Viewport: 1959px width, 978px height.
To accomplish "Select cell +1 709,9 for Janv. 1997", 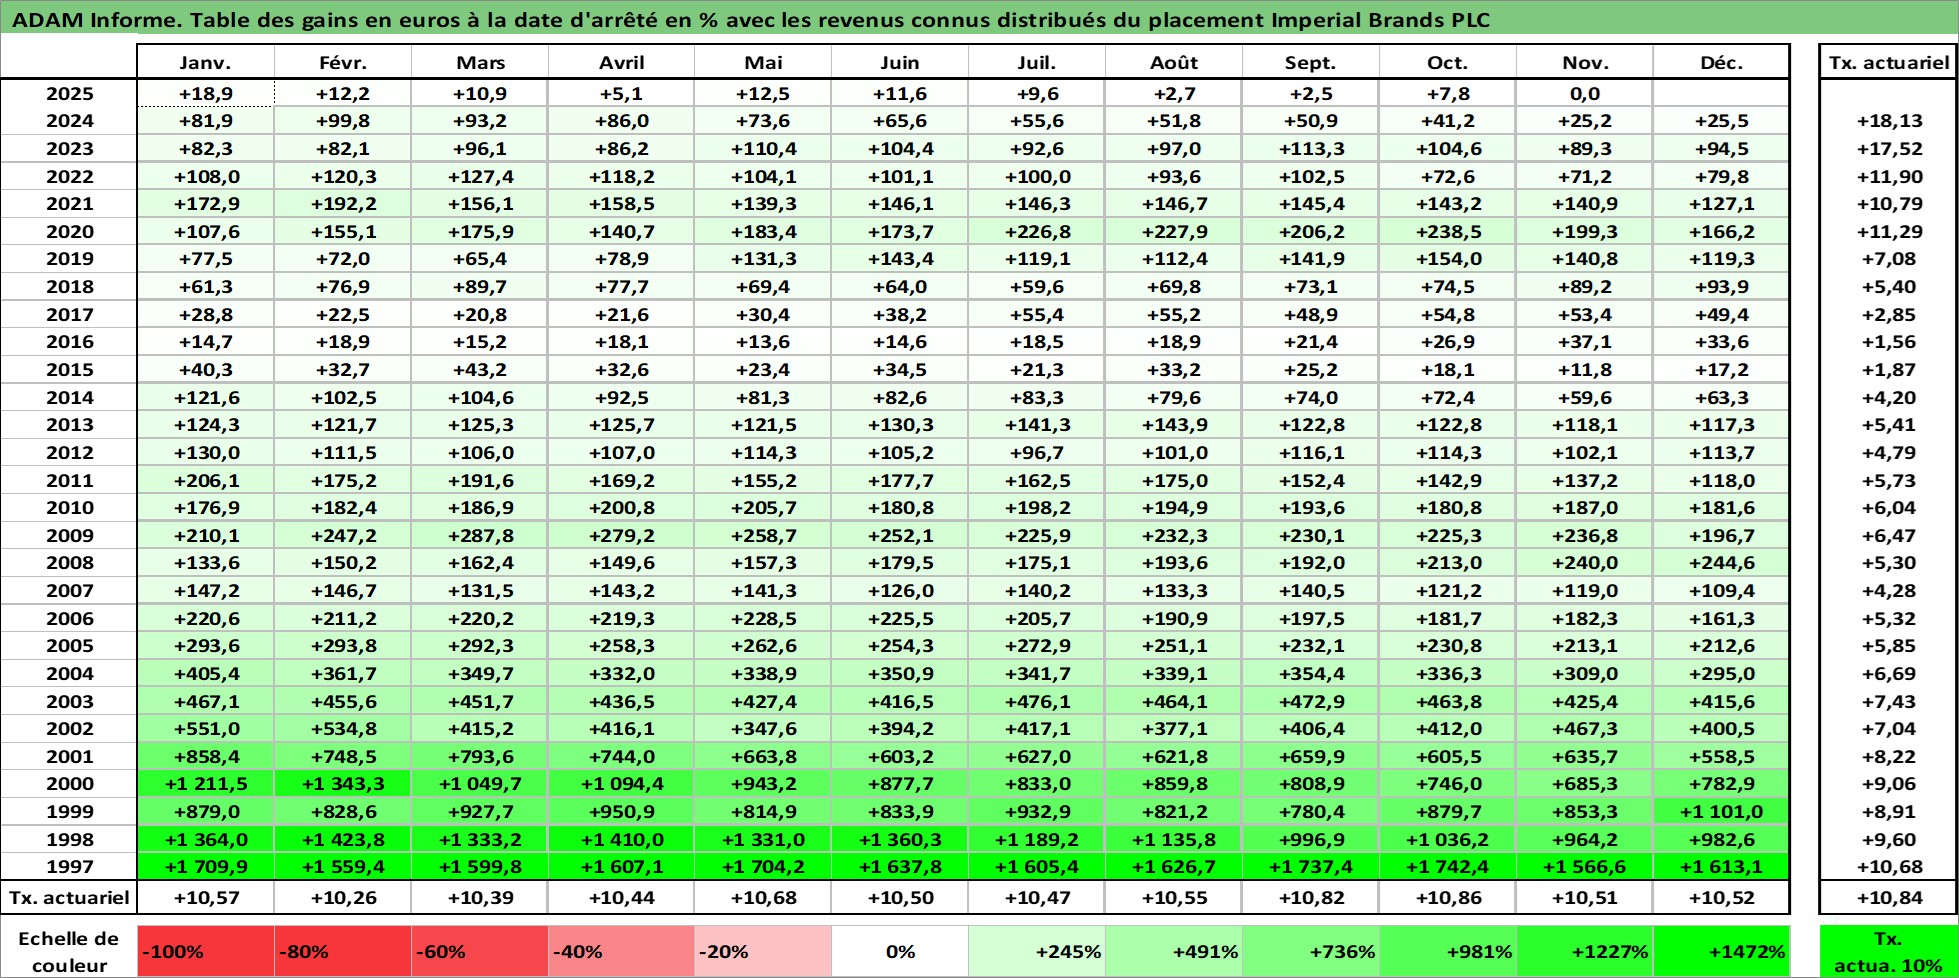I will click(x=205, y=867).
